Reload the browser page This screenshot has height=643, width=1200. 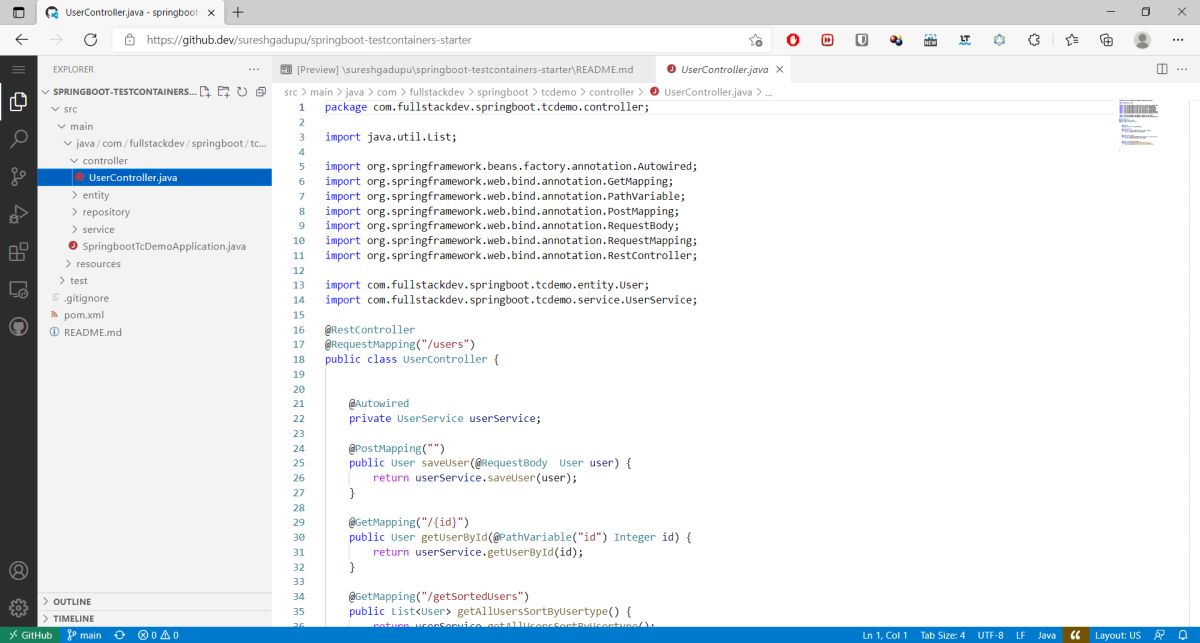click(x=90, y=40)
